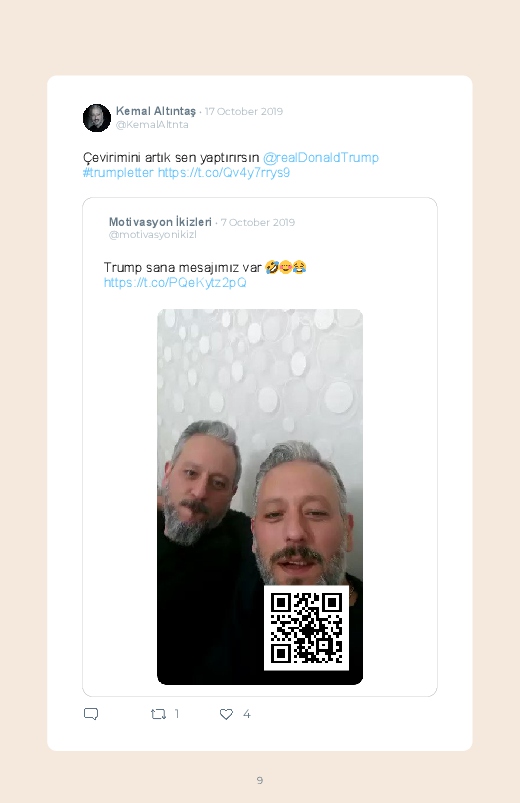This screenshot has height=803, width=520.
Task: Click the QR code in video
Action: click(306, 628)
